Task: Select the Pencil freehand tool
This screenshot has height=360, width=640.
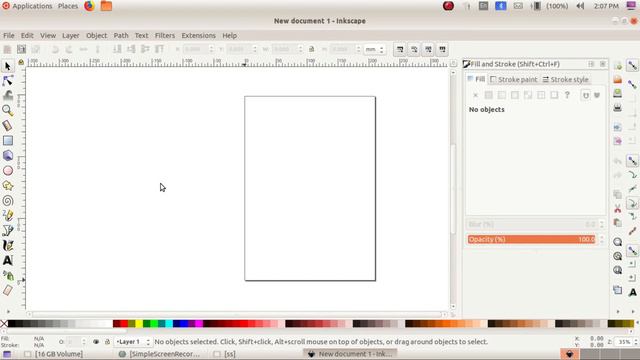Action: 7,216
